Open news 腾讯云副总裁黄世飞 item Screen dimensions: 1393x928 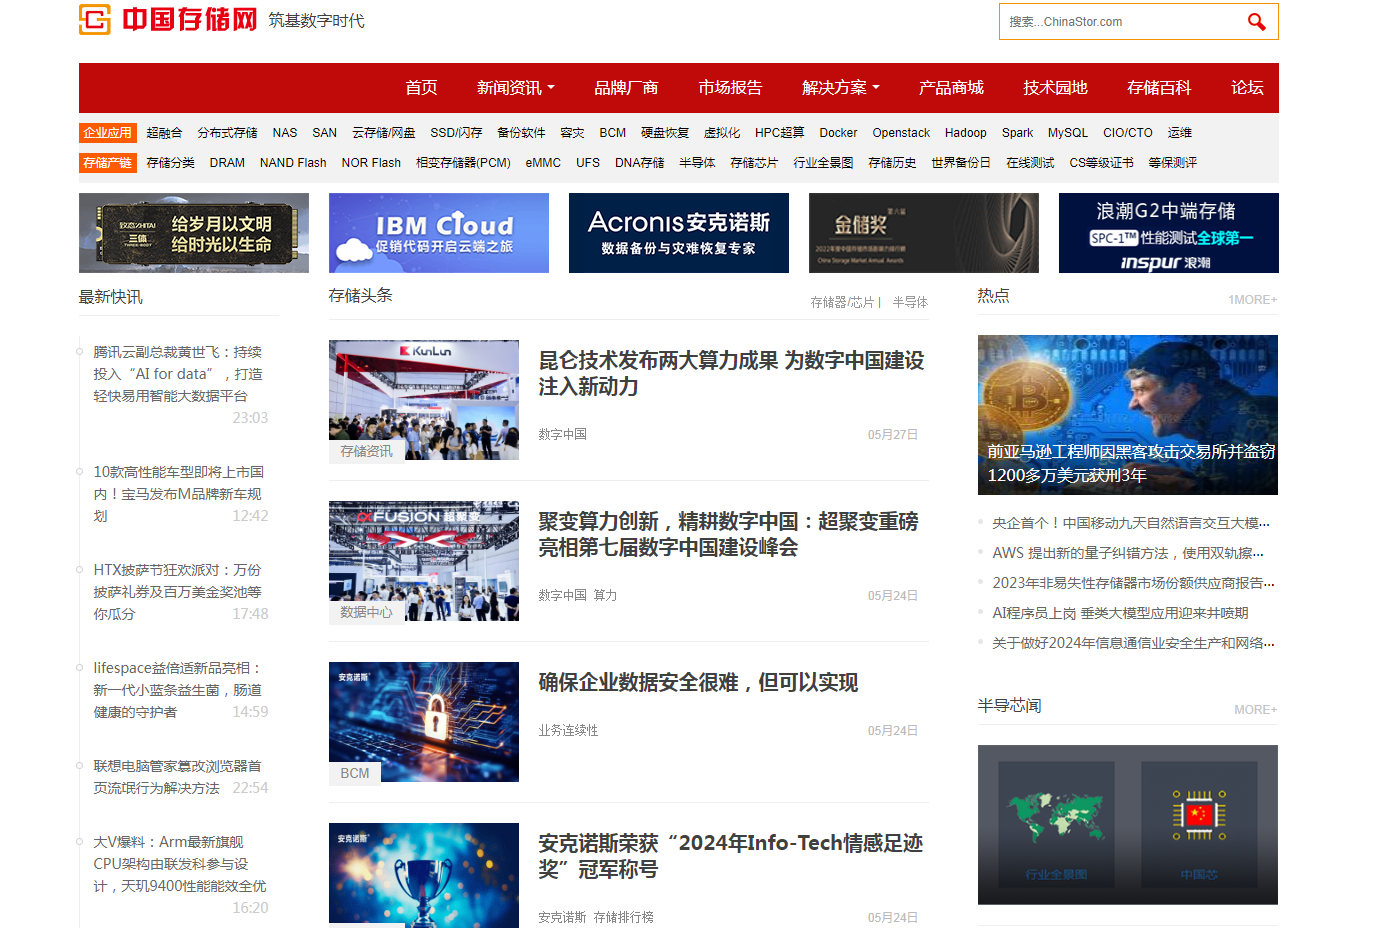pyautogui.click(x=180, y=374)
